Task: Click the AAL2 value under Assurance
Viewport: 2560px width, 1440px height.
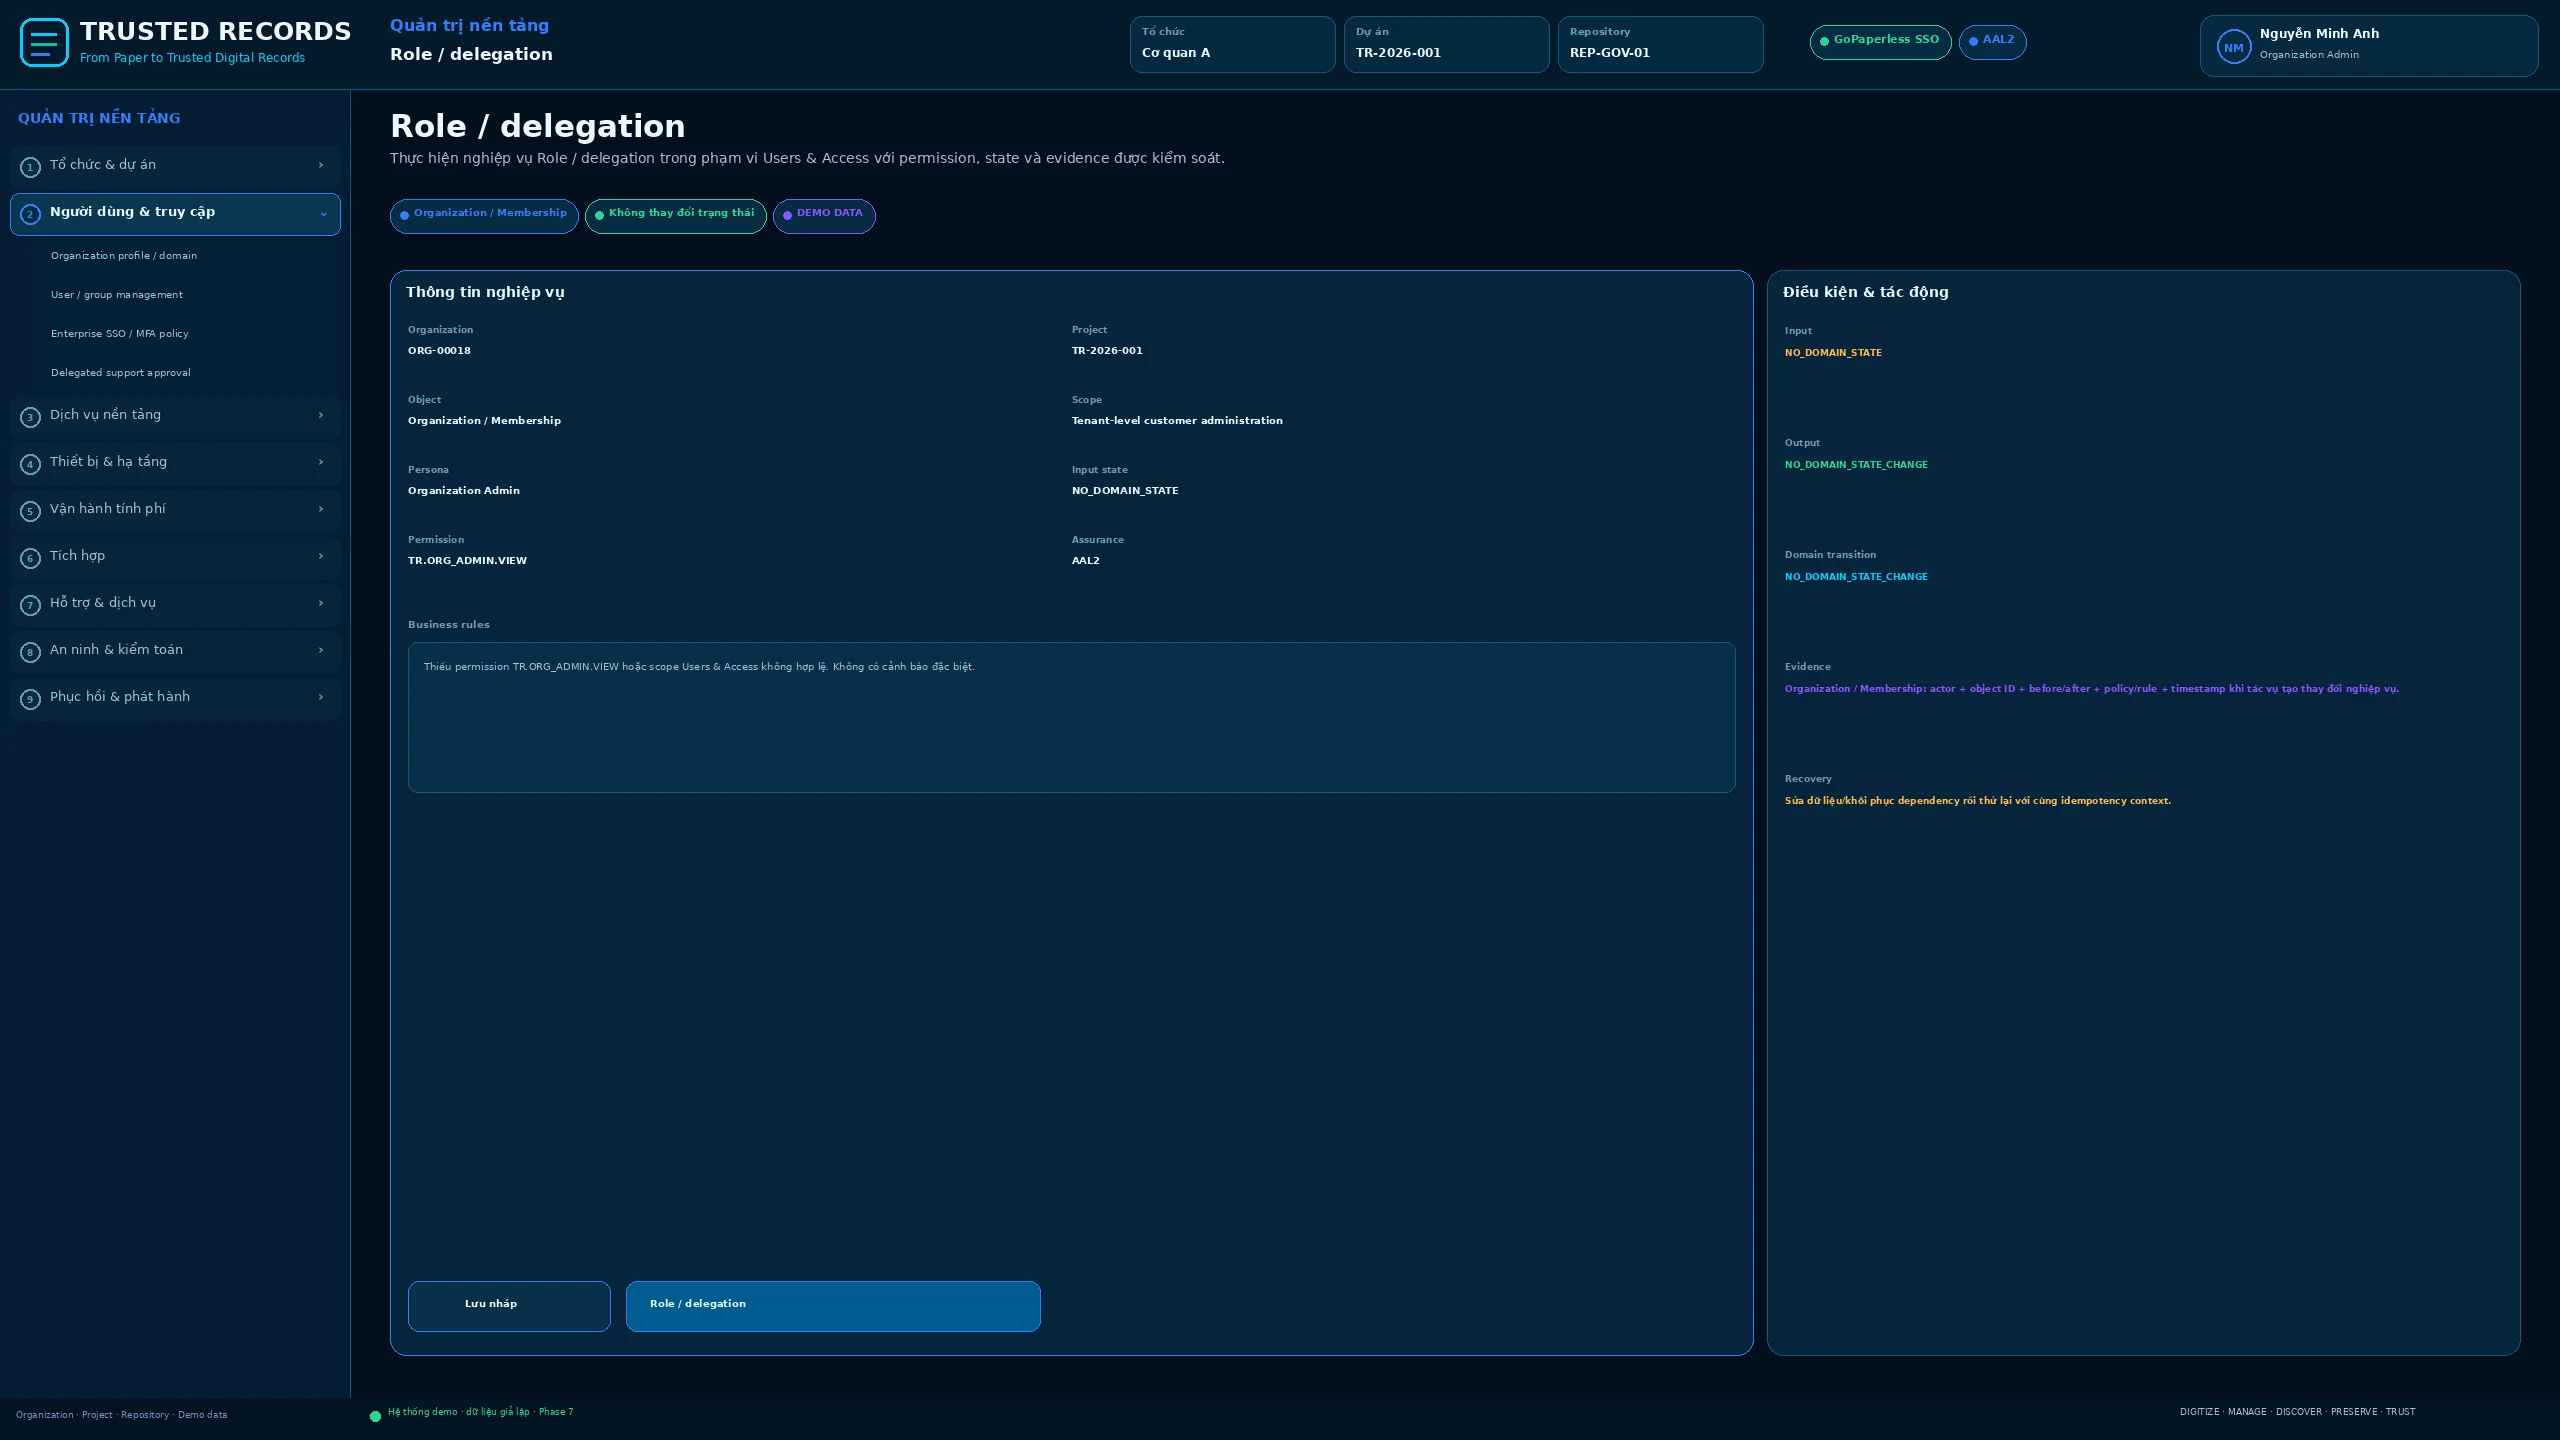Action: click(1086, 561)
